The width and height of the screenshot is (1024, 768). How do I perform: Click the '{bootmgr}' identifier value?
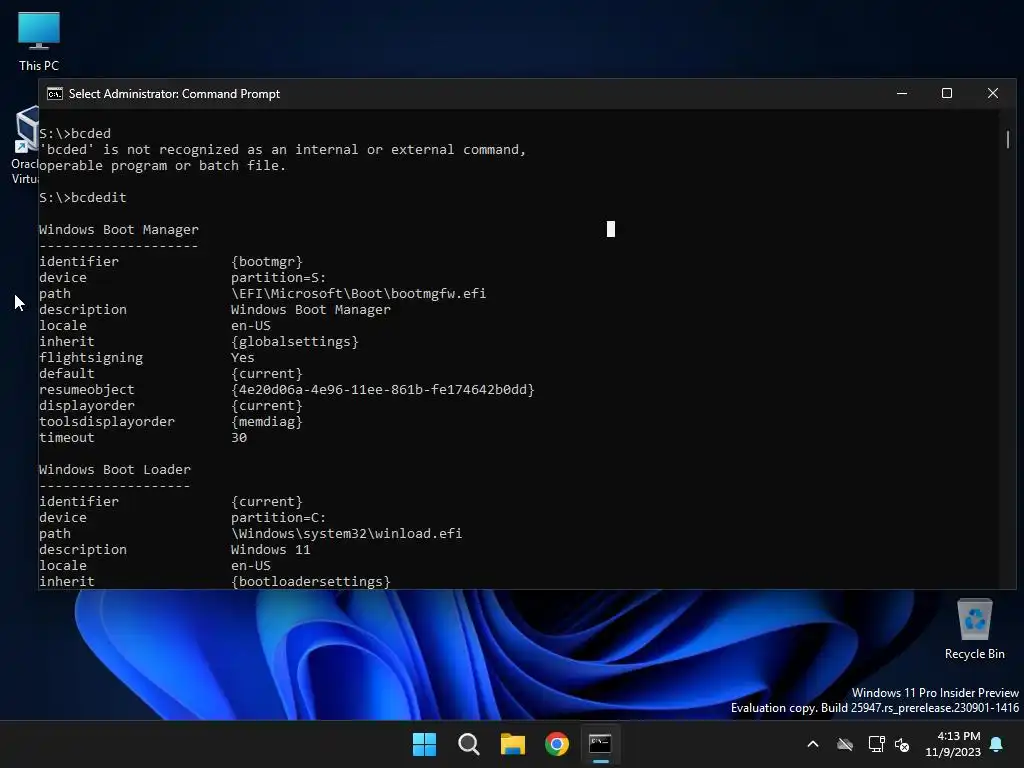[266, 261]
